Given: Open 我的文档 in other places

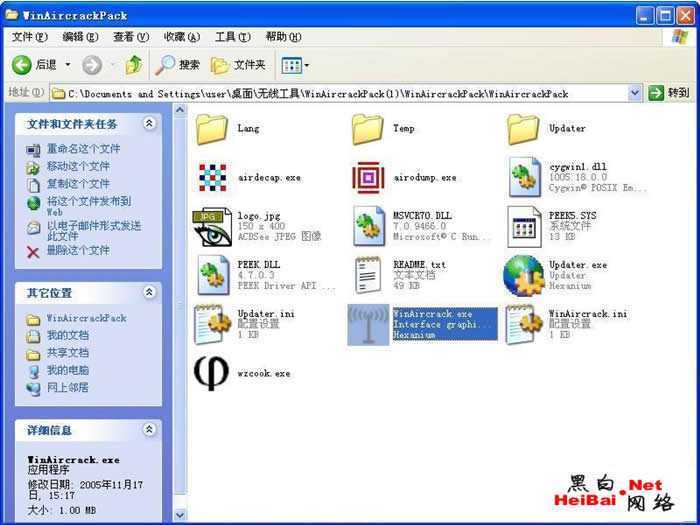Looking at the screenshot, I should point(68,335).
